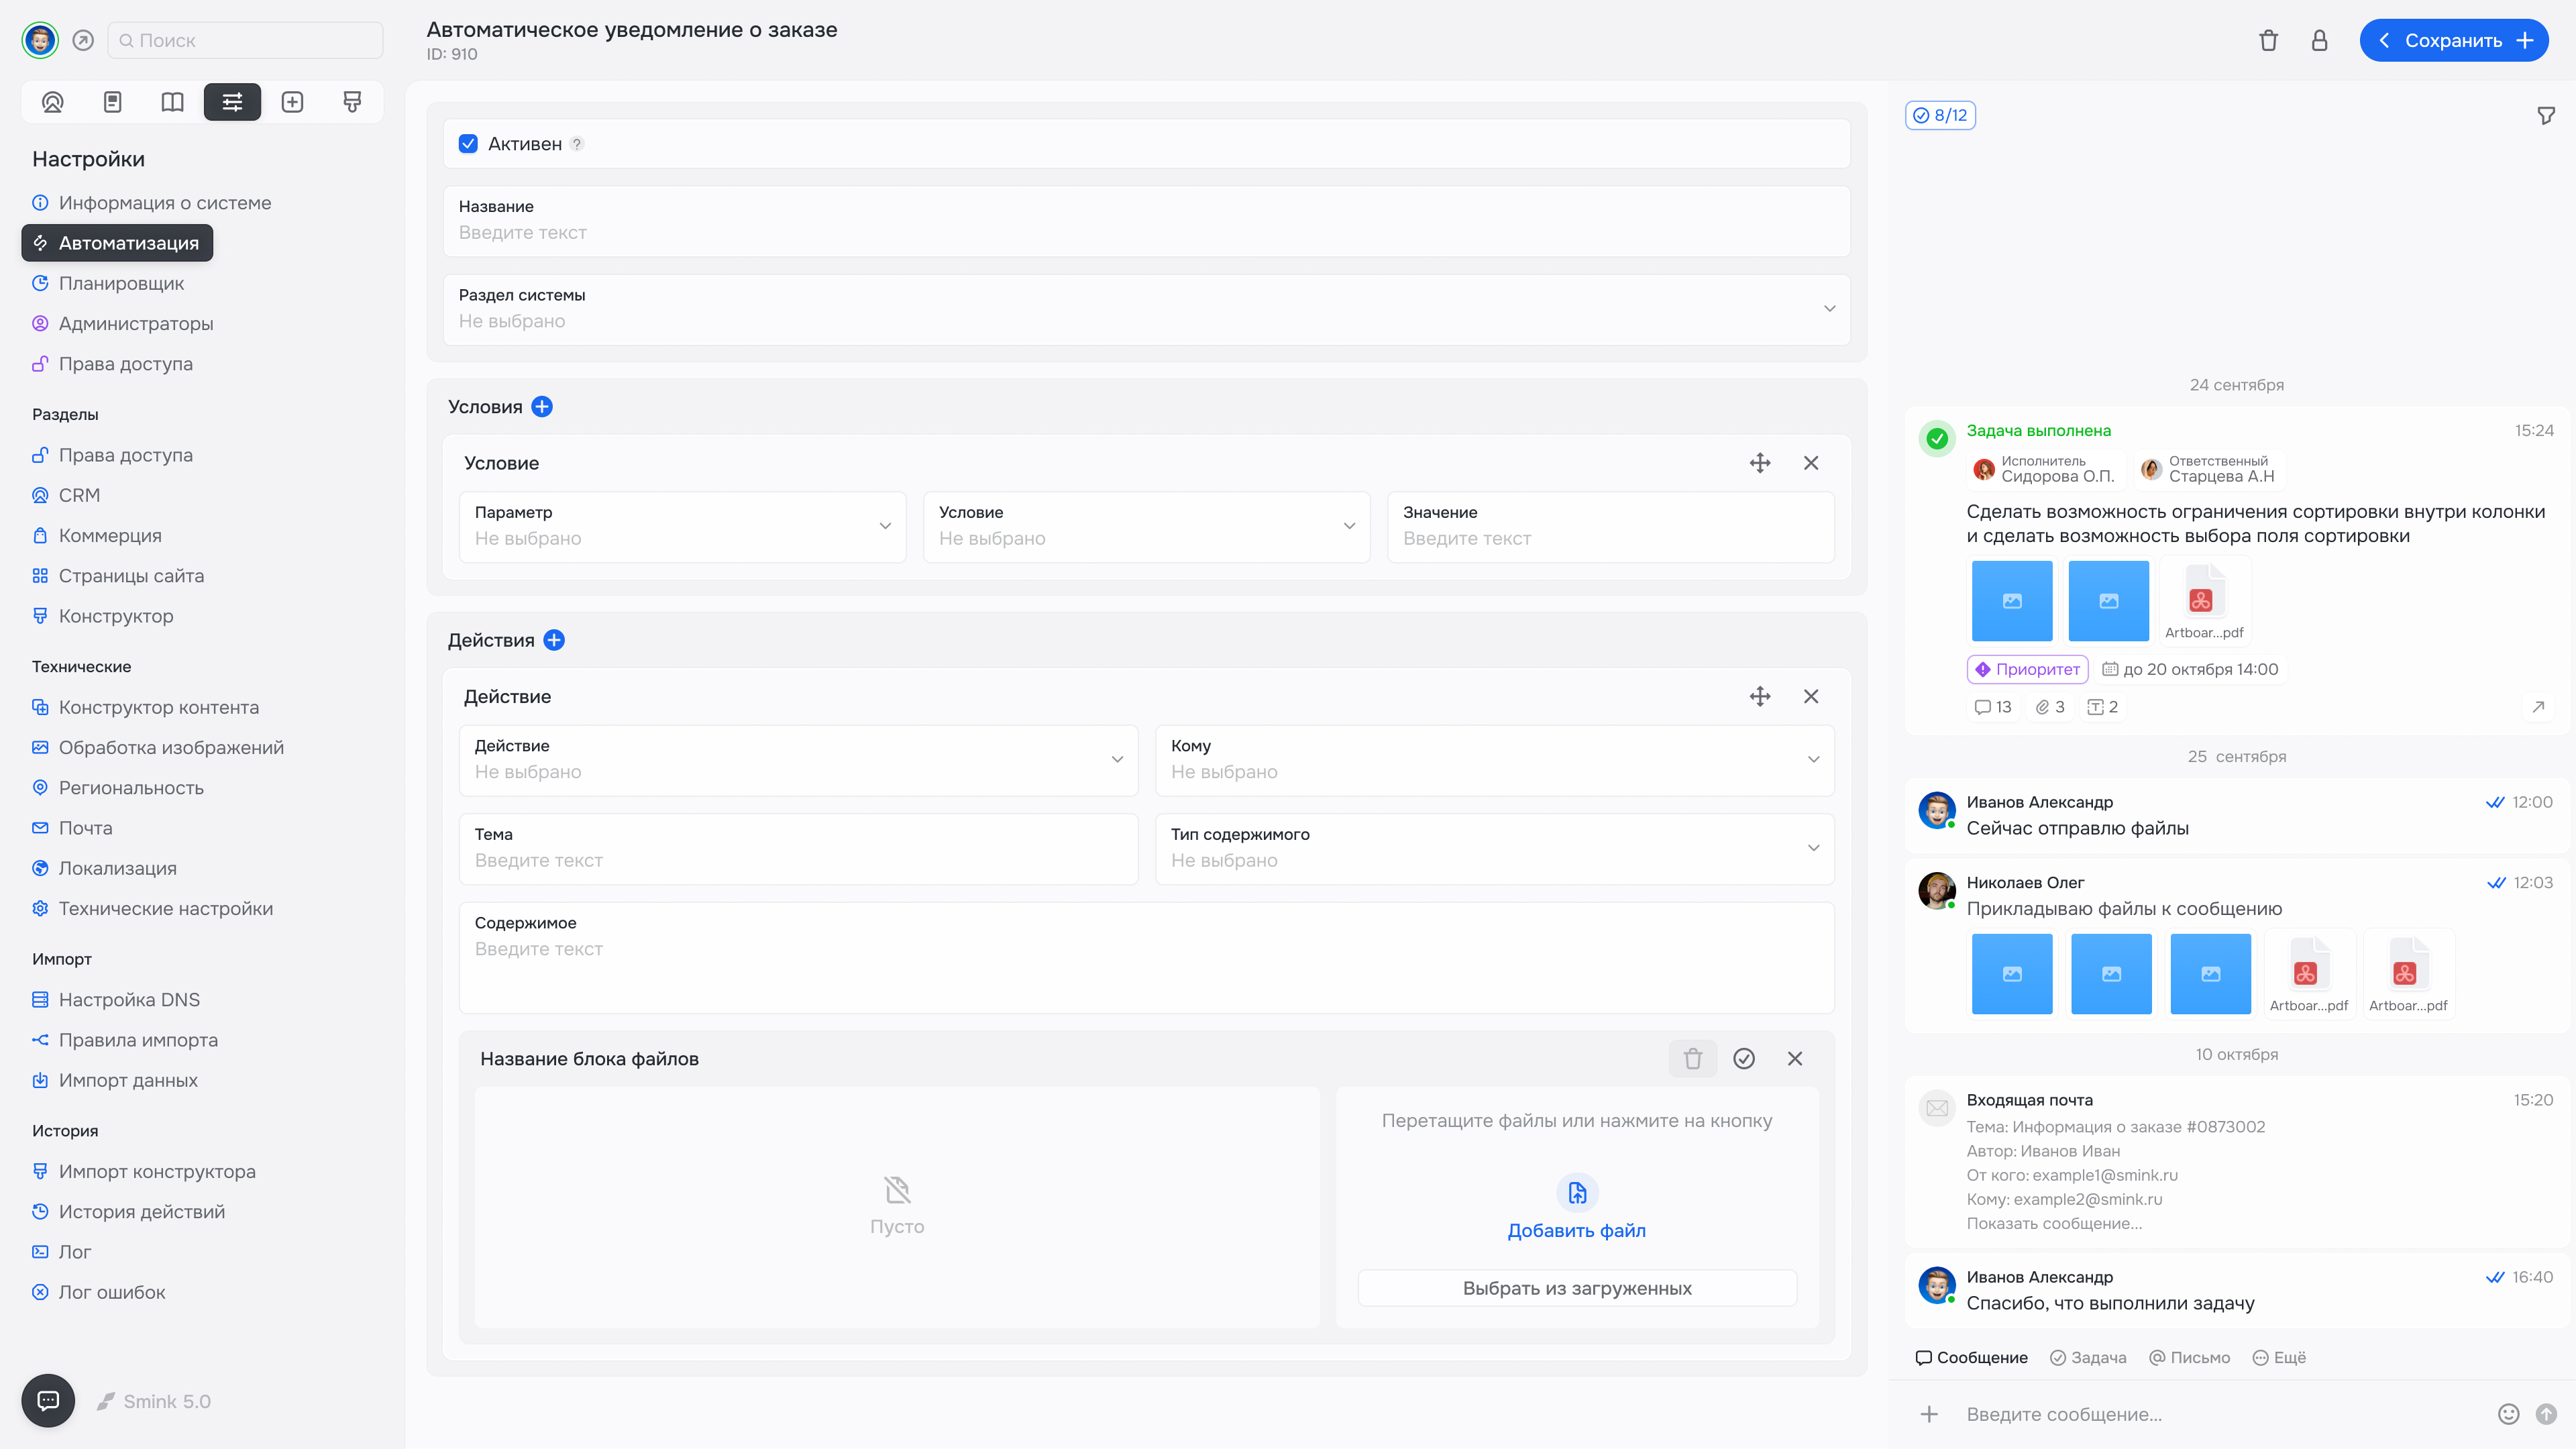This screenshot has height=1449, width=2576.
Task: Expand the Кому dropdown
Action: click(x=1494, y=760)
